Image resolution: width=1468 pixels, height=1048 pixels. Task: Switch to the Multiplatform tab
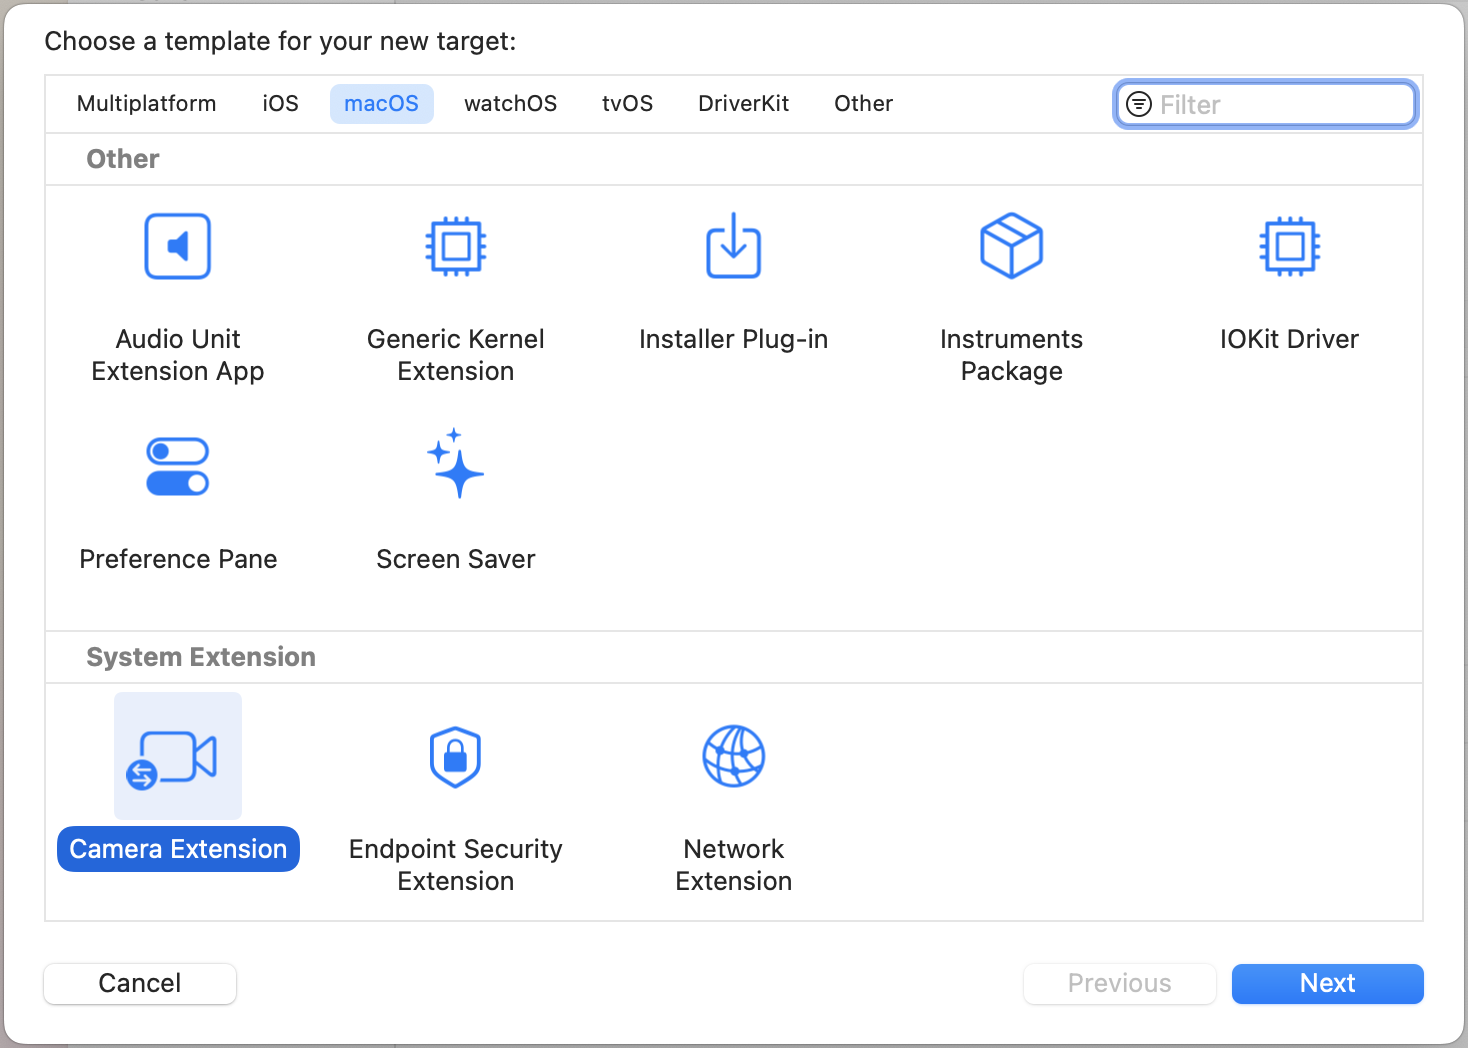point(147,104)
